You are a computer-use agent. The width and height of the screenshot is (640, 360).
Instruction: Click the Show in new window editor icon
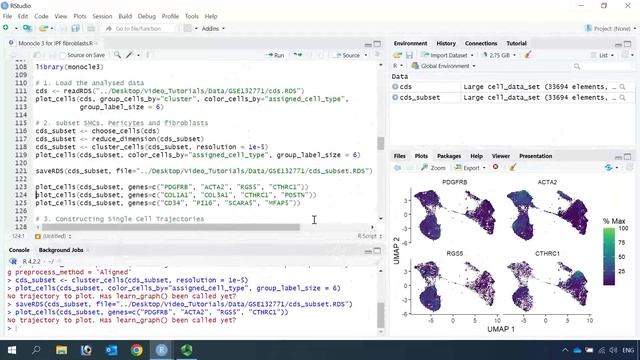37,55
